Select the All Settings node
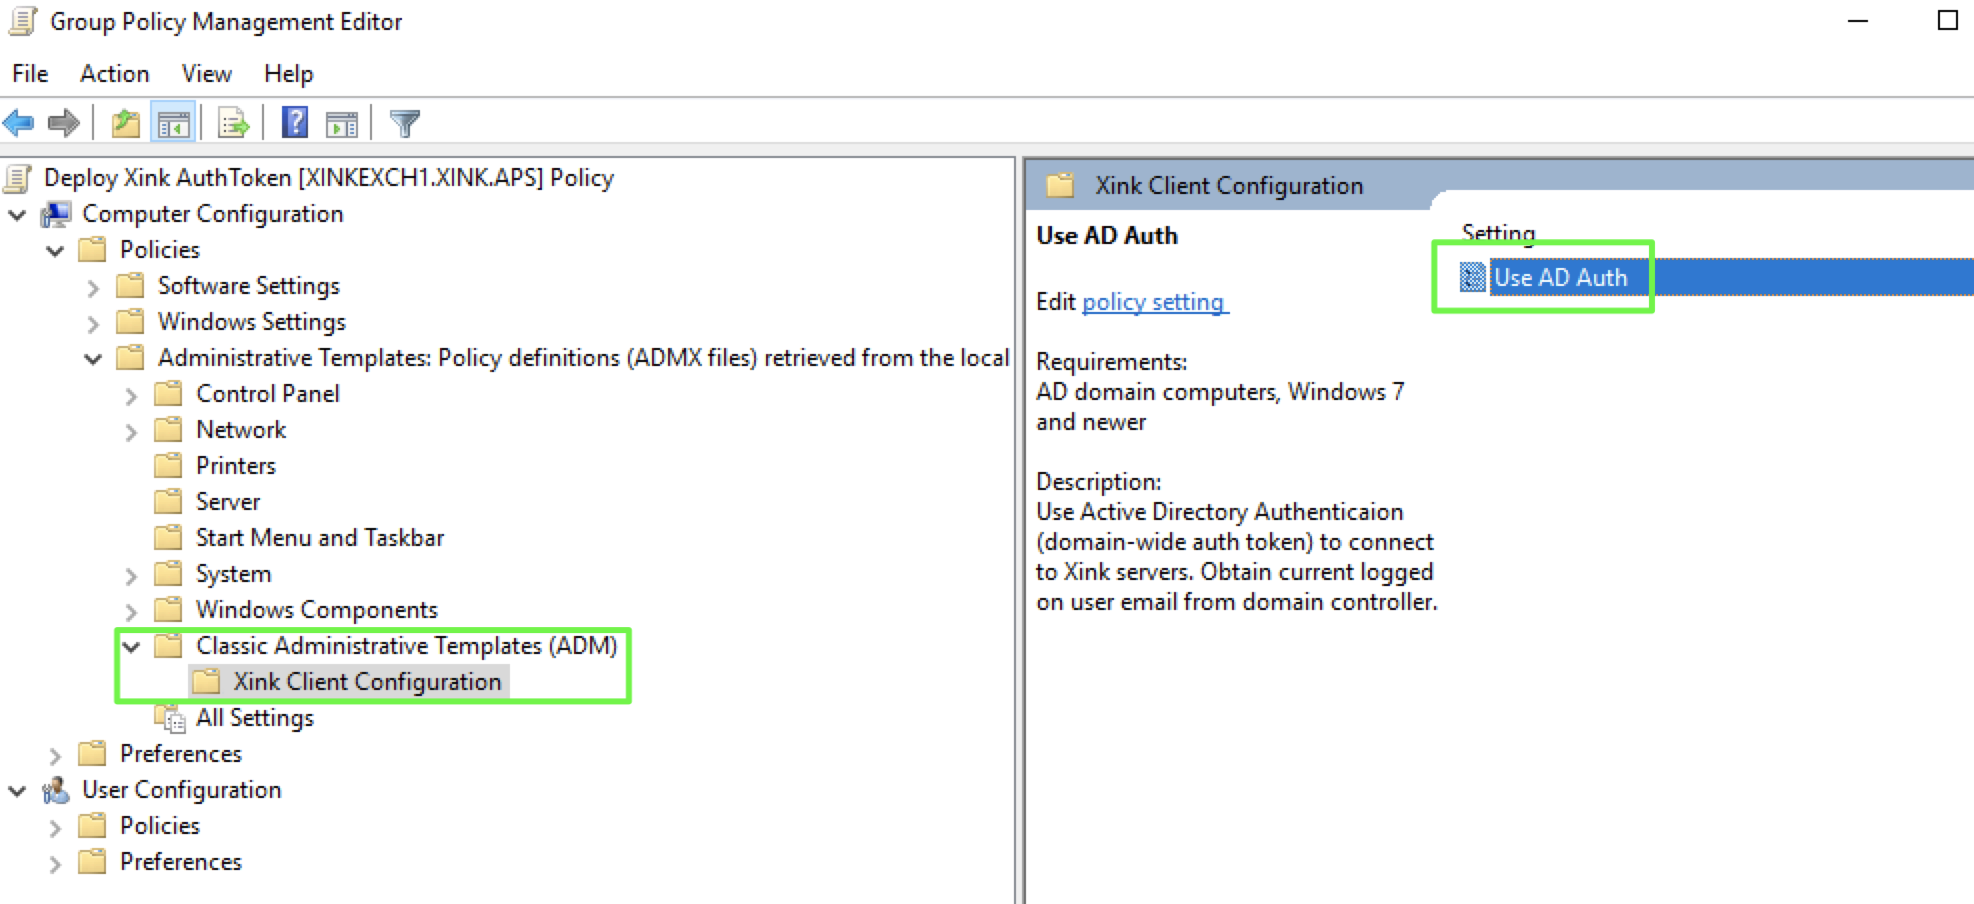This screenshot has width=1974, height=904. coord(253,717)
